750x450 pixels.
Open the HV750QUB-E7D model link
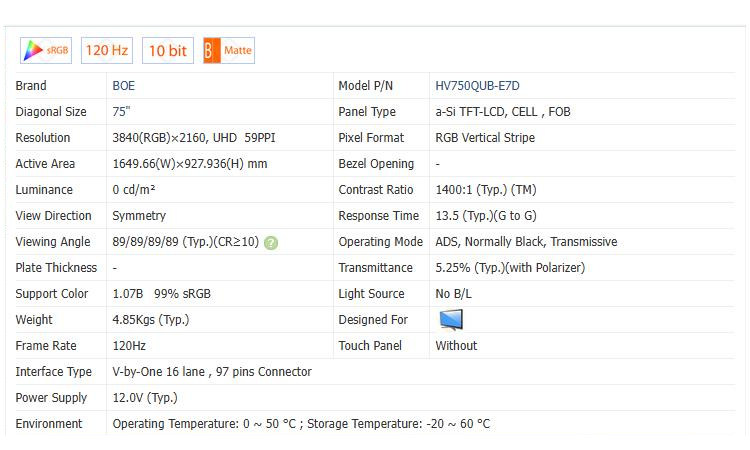click(x=477, y=86)
